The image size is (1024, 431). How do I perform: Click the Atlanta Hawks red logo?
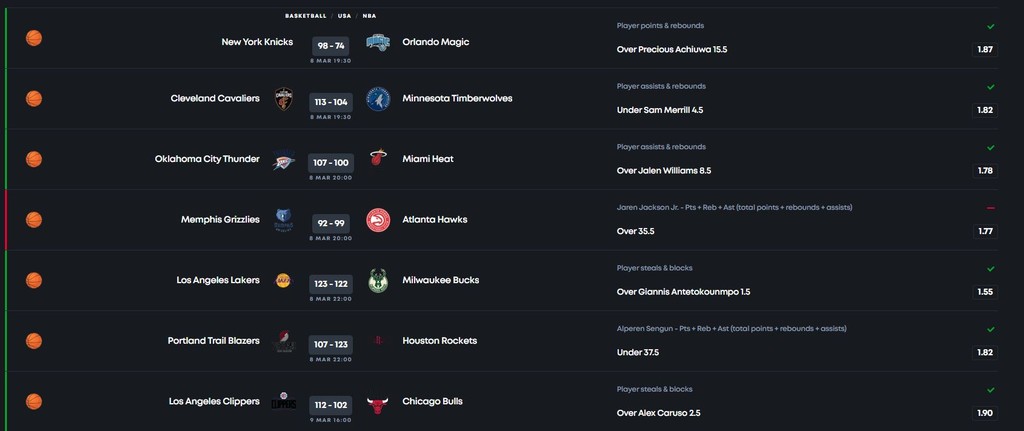tap(378, 220)
